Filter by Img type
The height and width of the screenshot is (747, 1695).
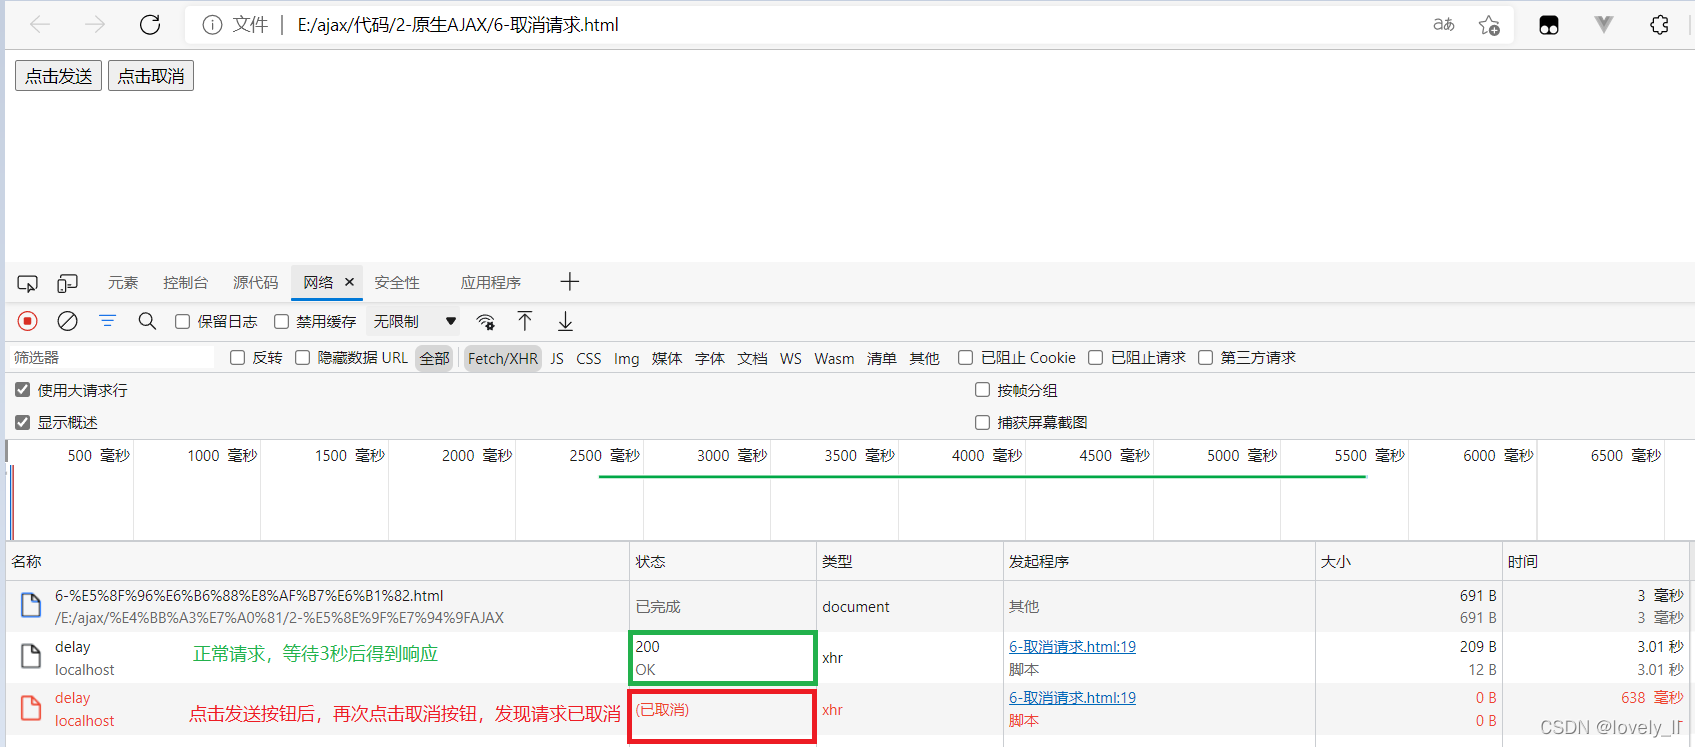(627, 358)
